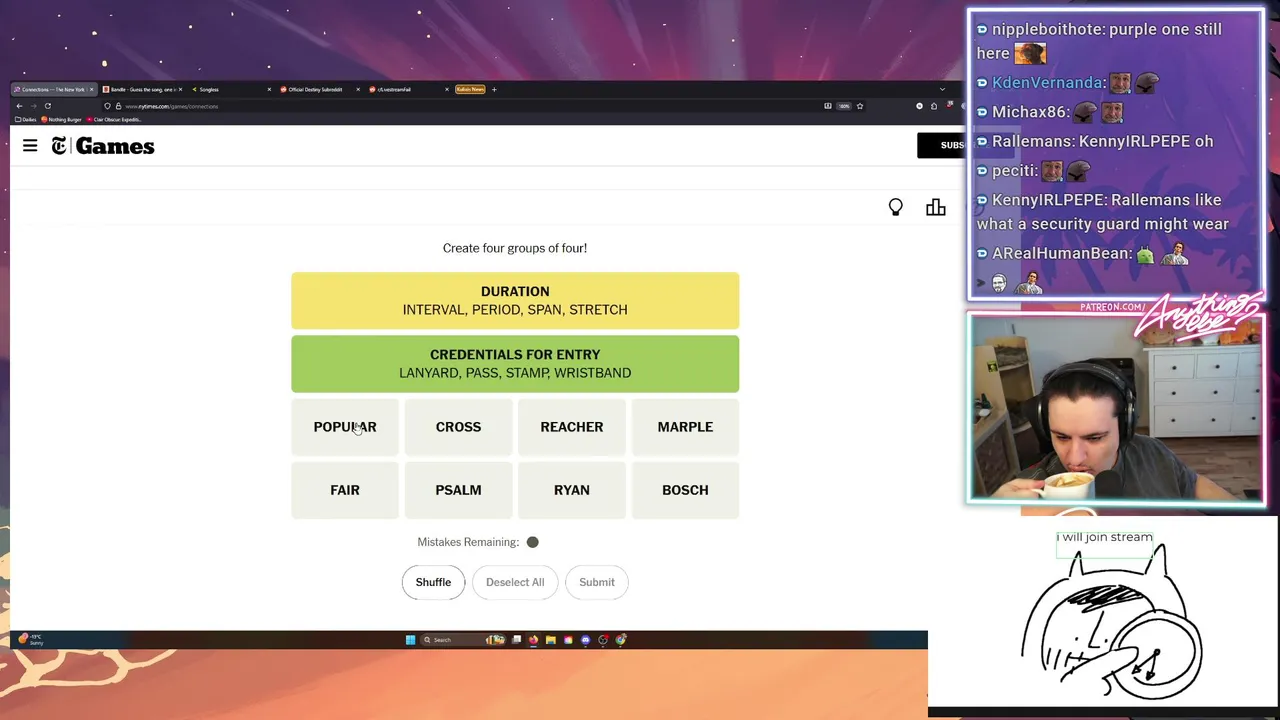Viewport: 1280px width, 720px height.
Task: Click the NYT Games logo
Action: point(103,146)
